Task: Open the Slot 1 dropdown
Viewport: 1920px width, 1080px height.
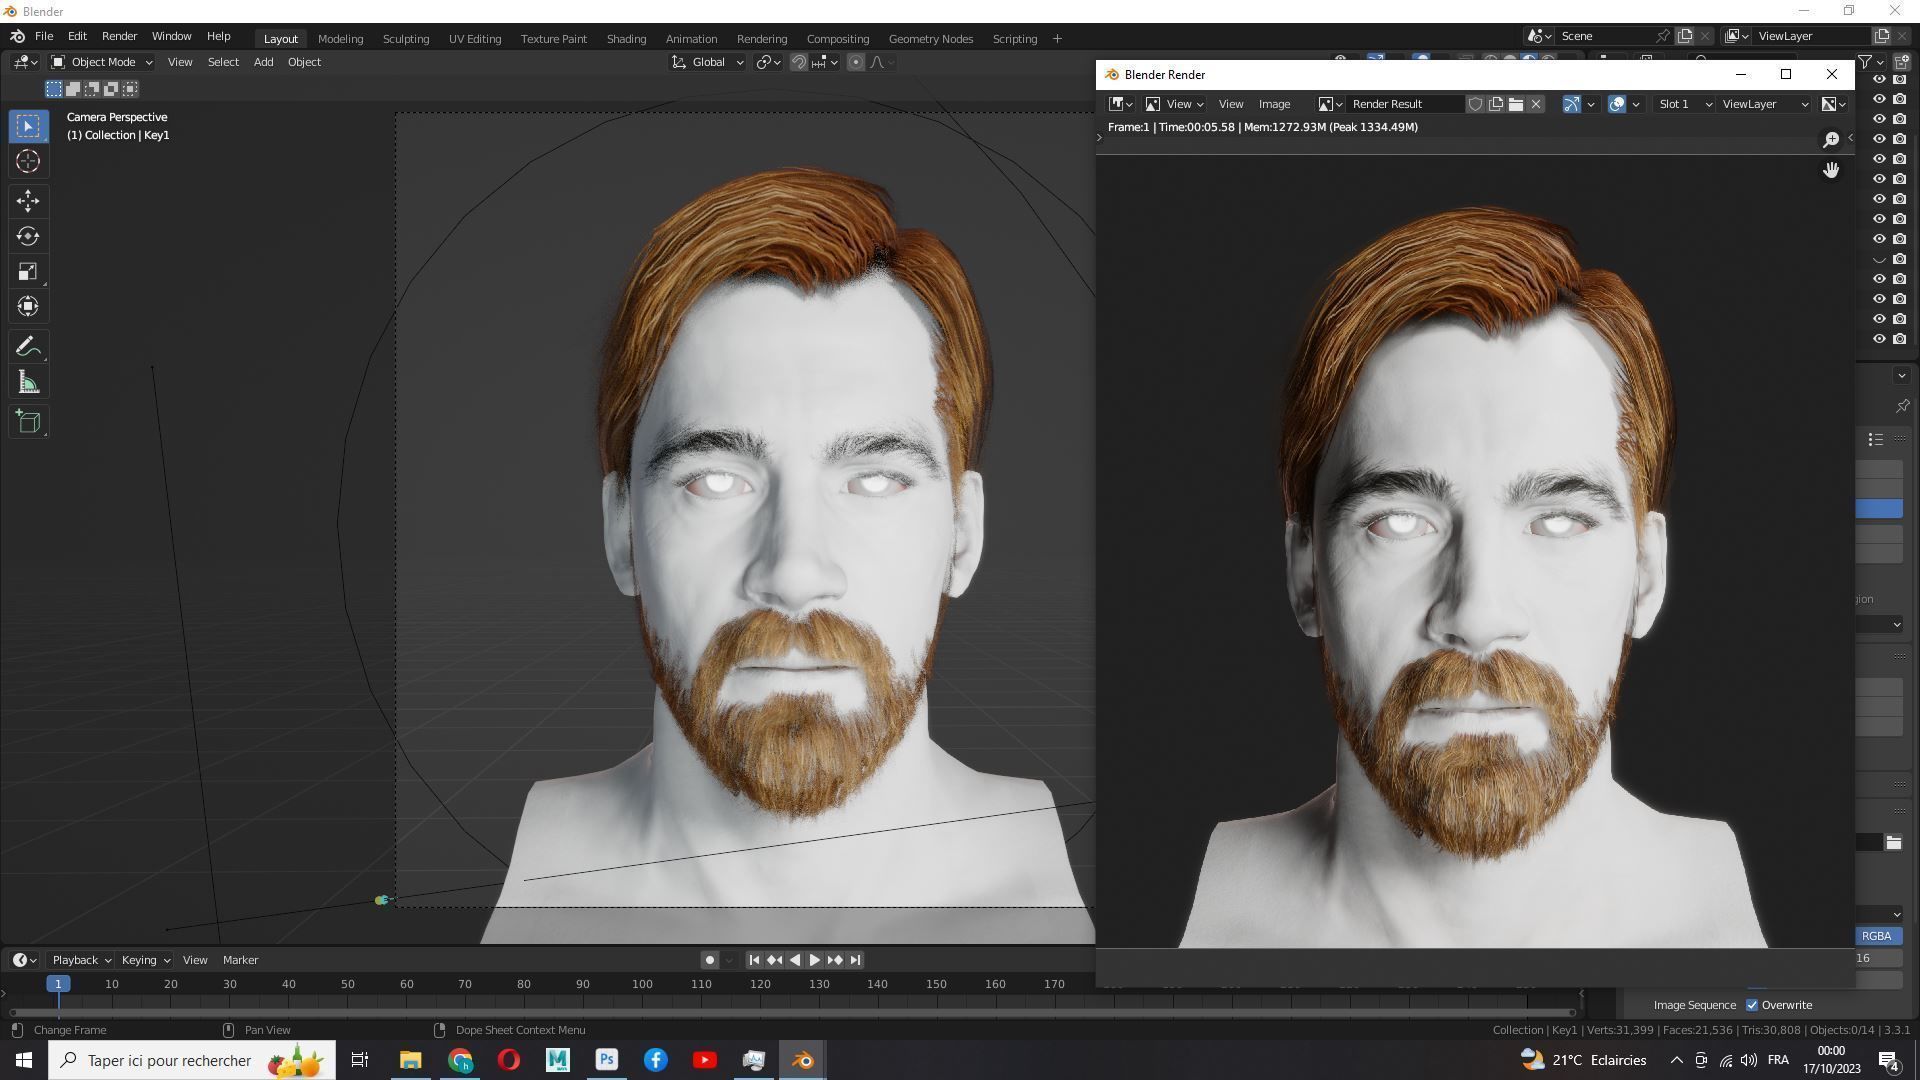Action: click(x=1684, y=104)
